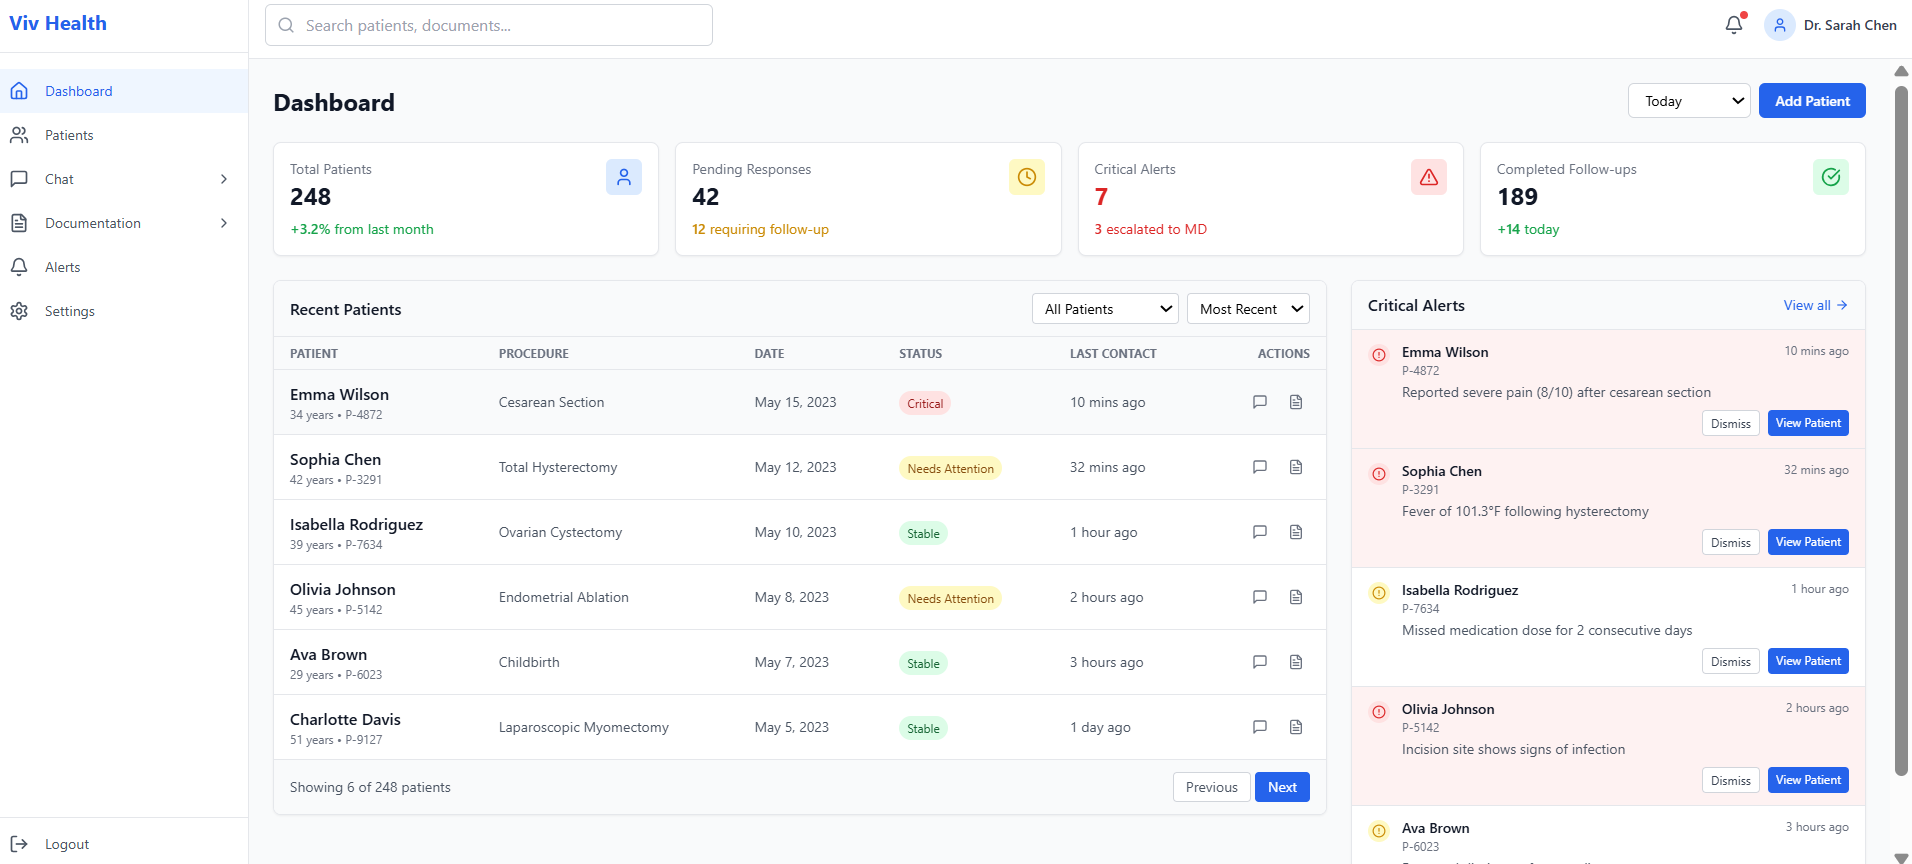
Task: Click the search magnifier icon
Action: (286, 25)
